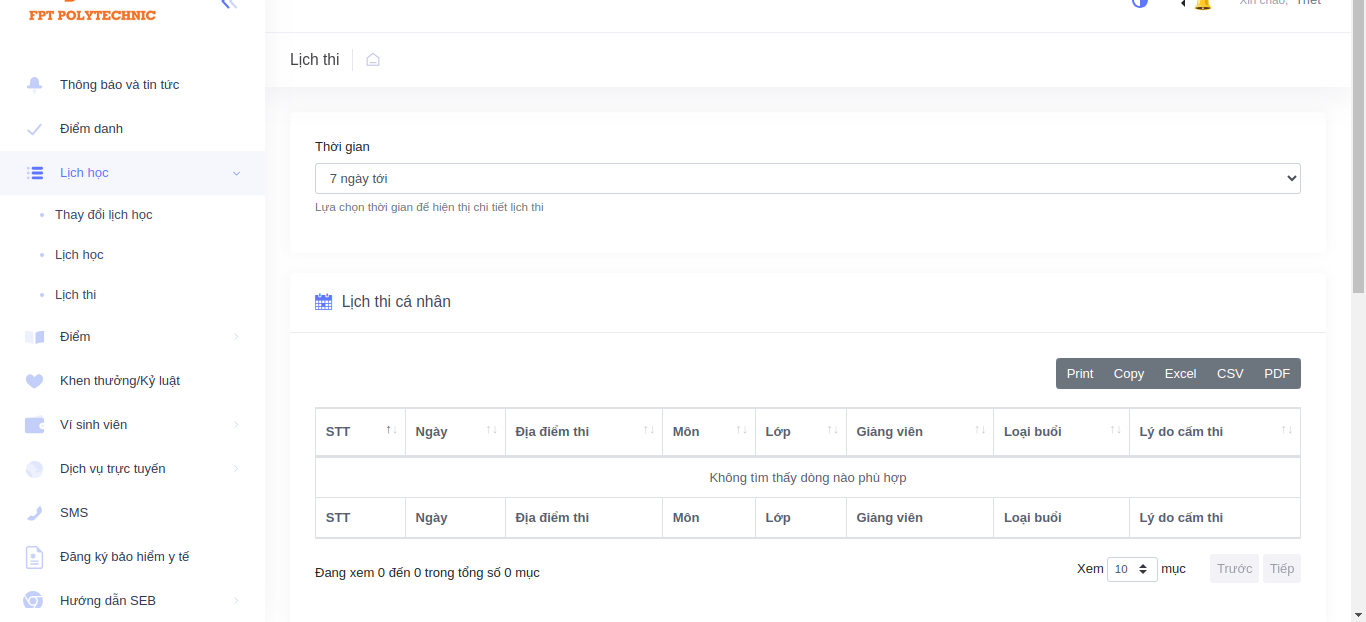Click the FPT Polytechnic logo

pos(92,11)
